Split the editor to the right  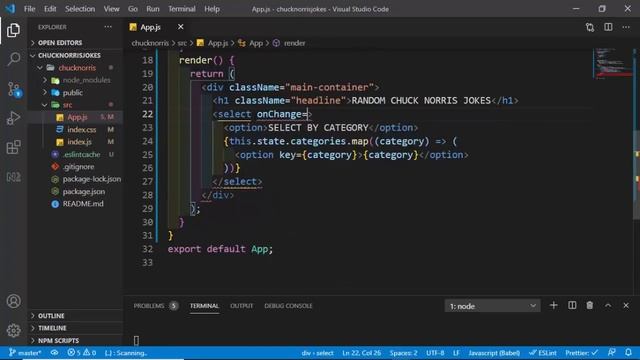tap(608, 27)
